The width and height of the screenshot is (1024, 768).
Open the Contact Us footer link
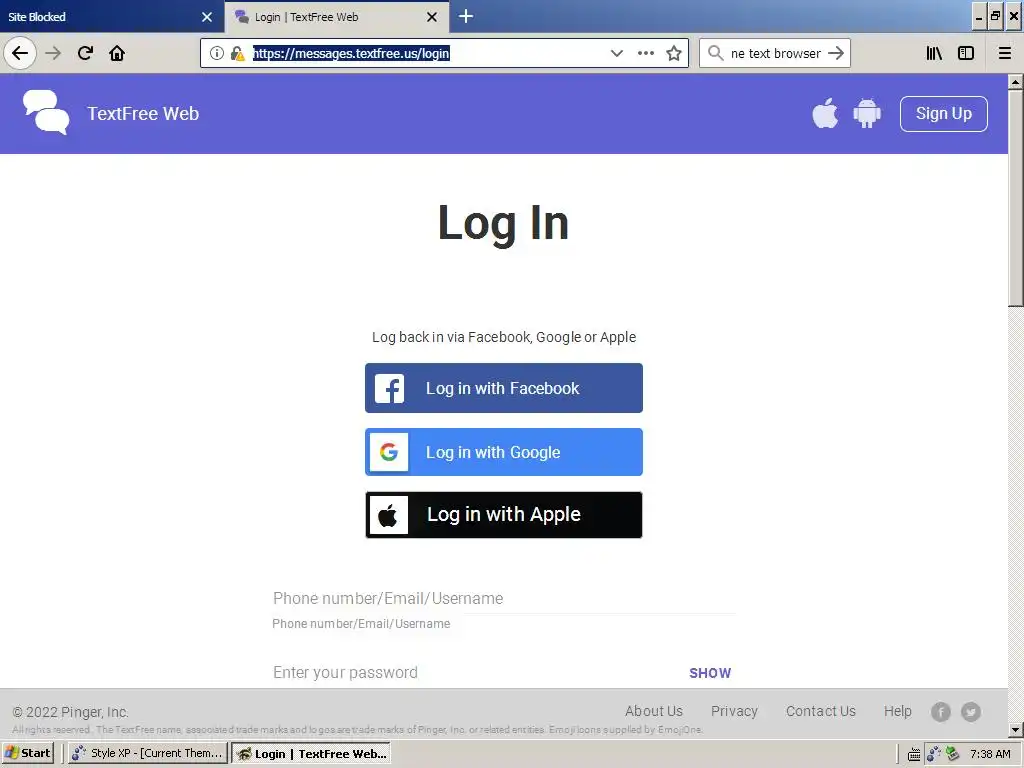[x=820, y=711]
